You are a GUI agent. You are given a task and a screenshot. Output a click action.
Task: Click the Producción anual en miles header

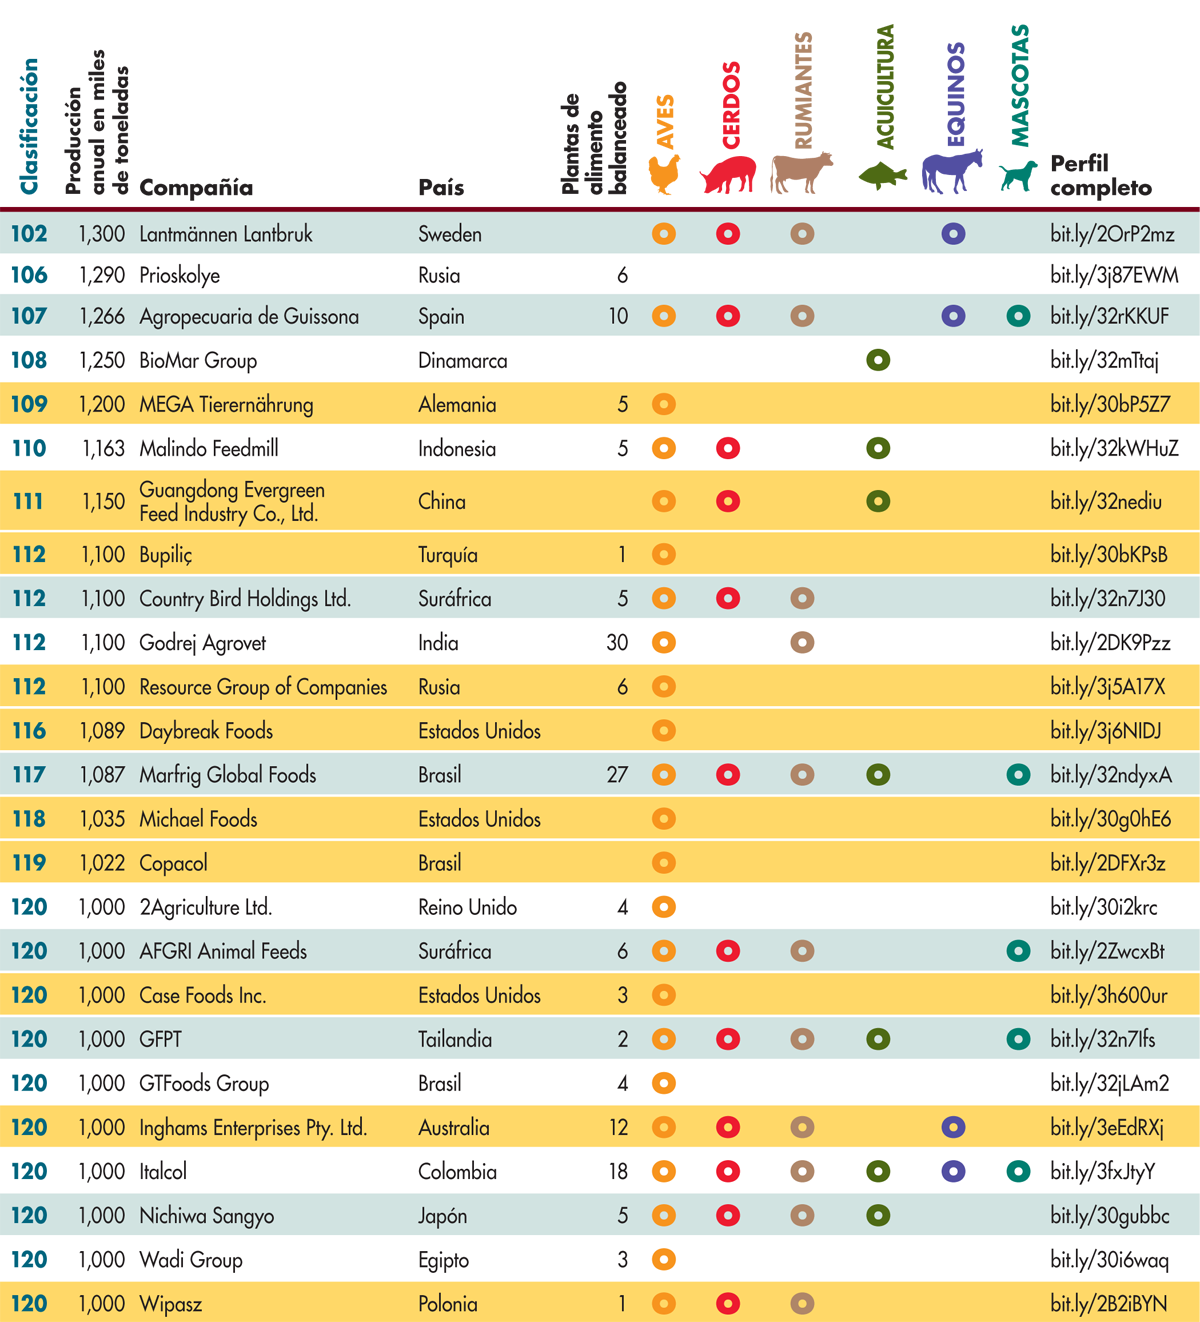pos(97,122)
